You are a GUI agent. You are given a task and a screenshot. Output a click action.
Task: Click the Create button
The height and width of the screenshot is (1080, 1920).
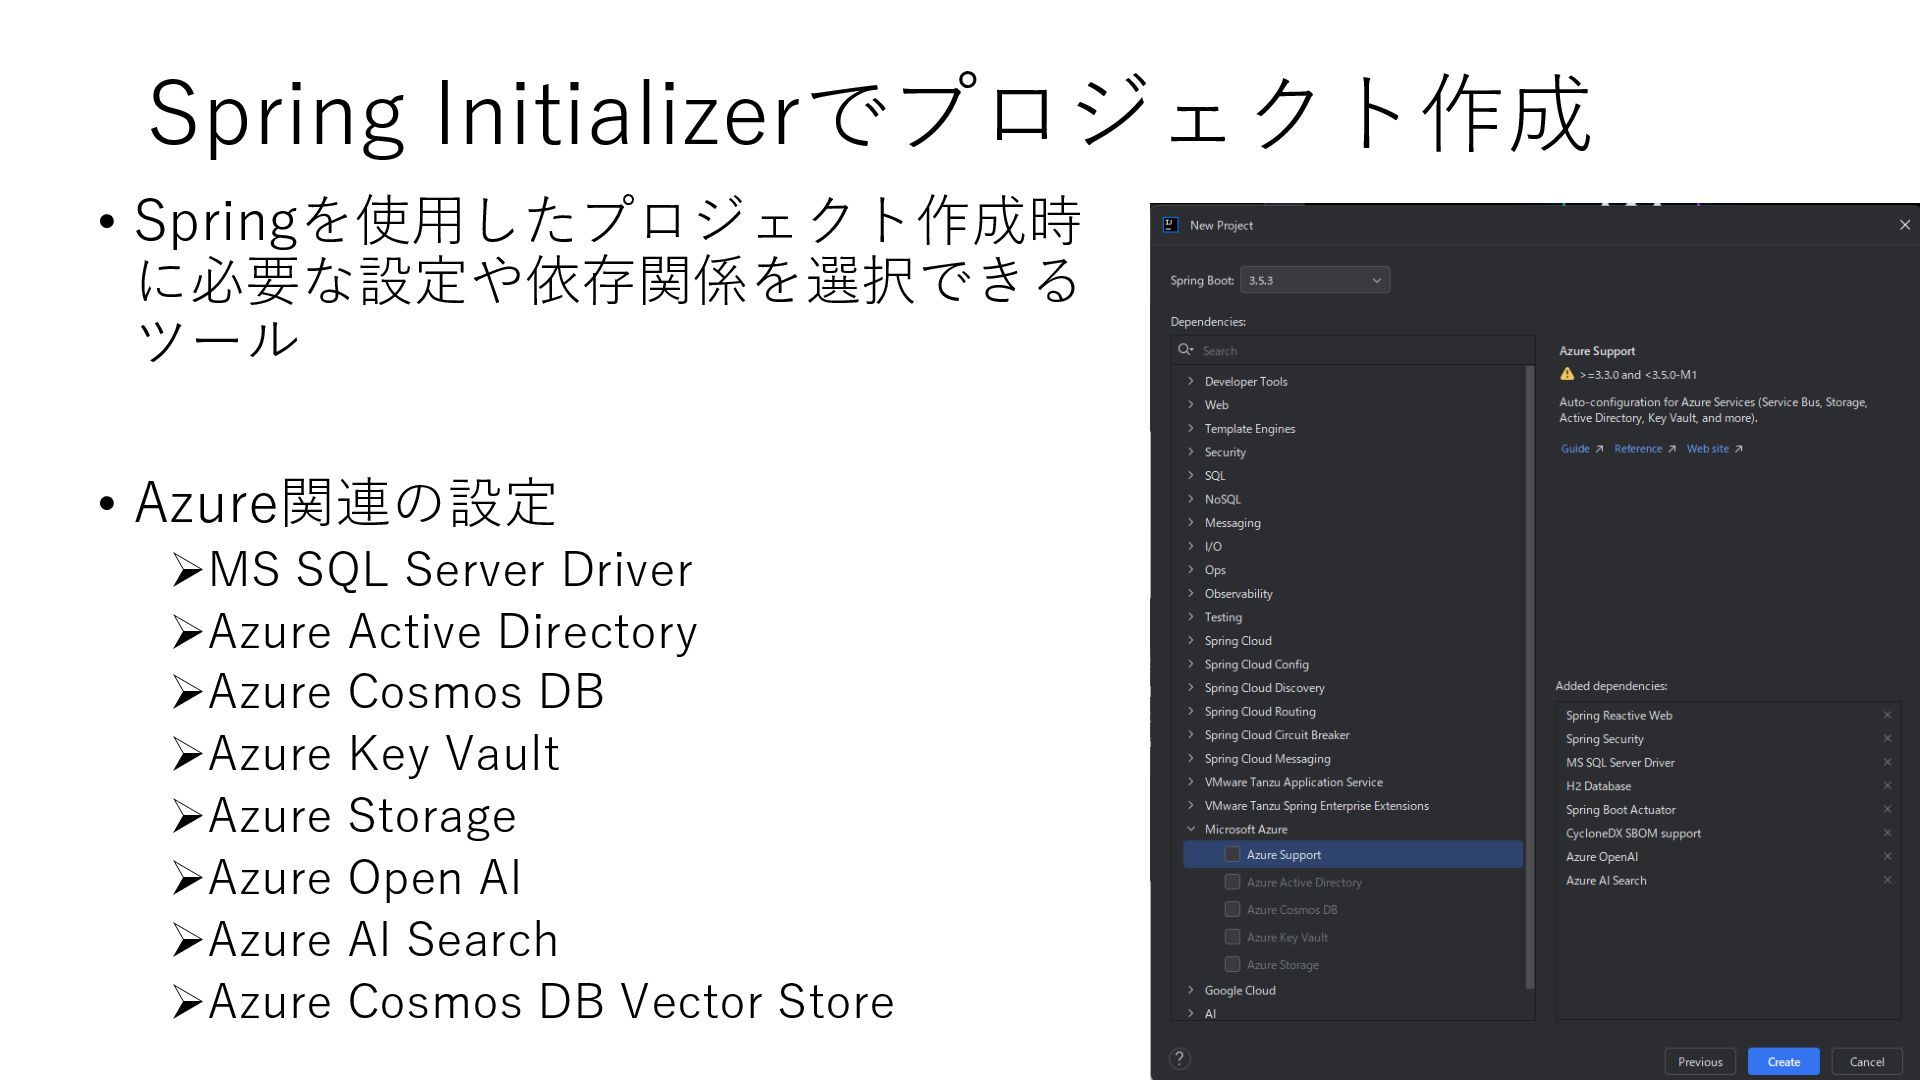tap(1783, 1062)
